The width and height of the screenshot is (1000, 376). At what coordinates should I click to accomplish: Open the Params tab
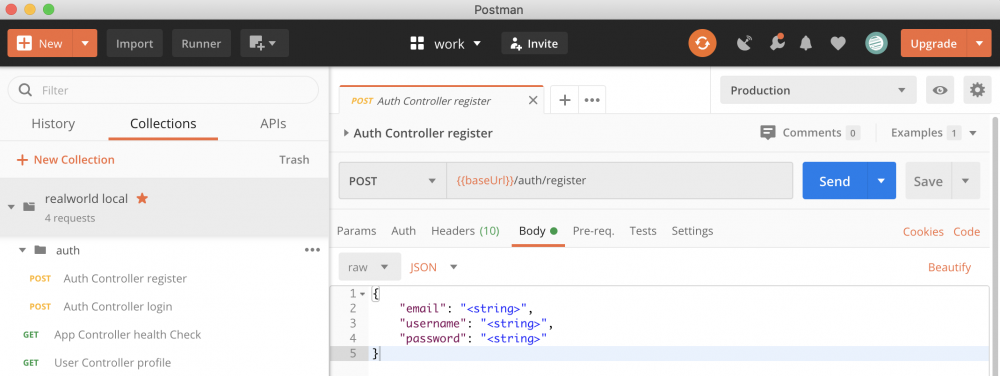357,231
